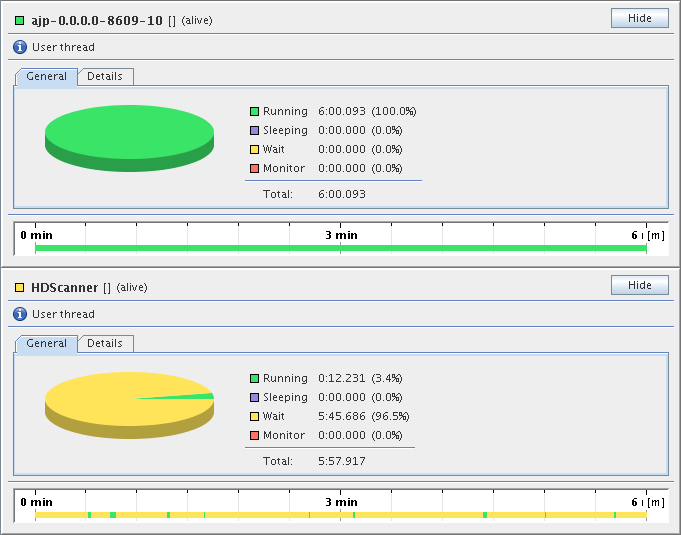
Task: Click the yellow status icon beside HDScanner
Action: click(x=20, y=287)
